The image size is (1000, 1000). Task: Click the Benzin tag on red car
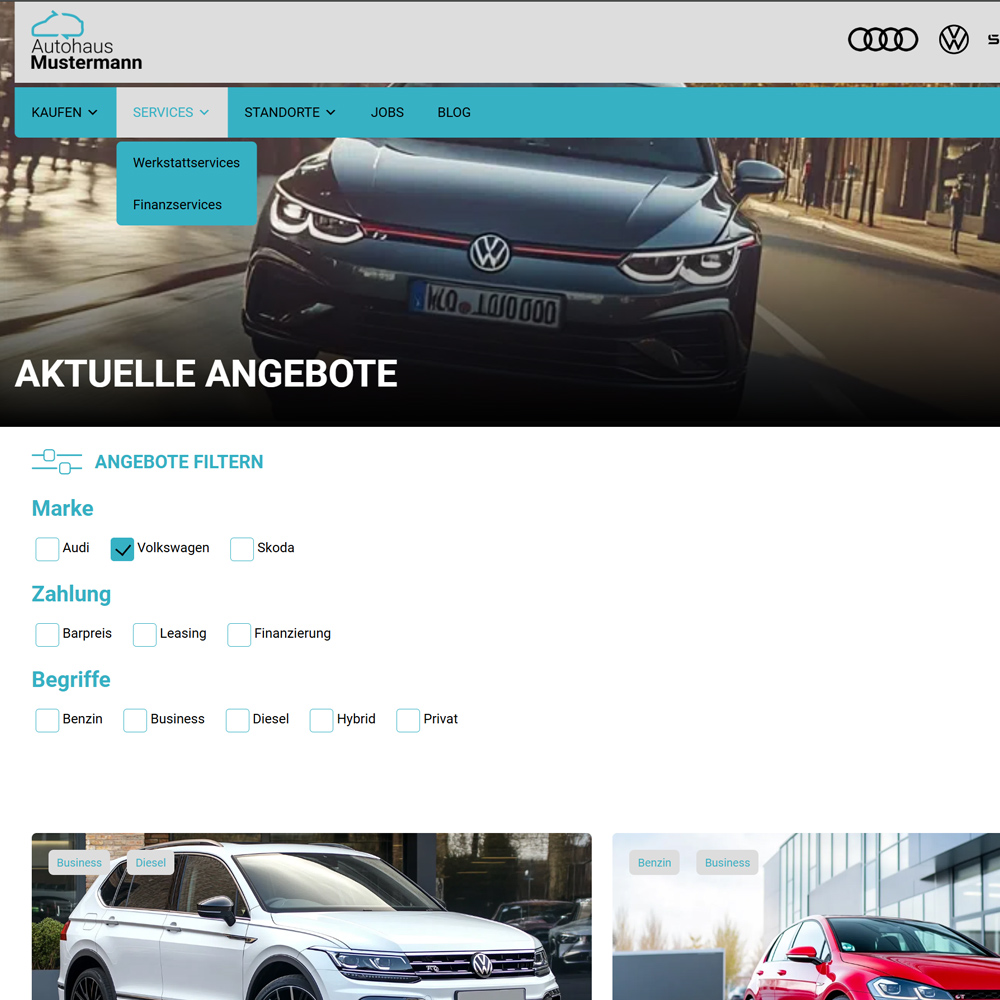654,863
